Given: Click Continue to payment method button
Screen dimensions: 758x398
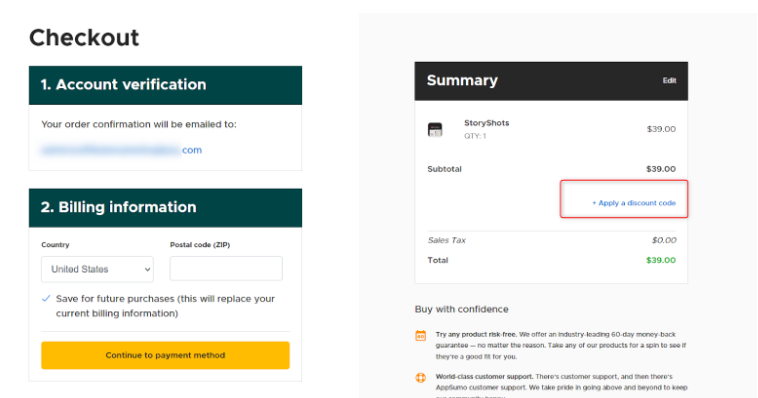Looking at the screenshot, I should pos(165,355).
